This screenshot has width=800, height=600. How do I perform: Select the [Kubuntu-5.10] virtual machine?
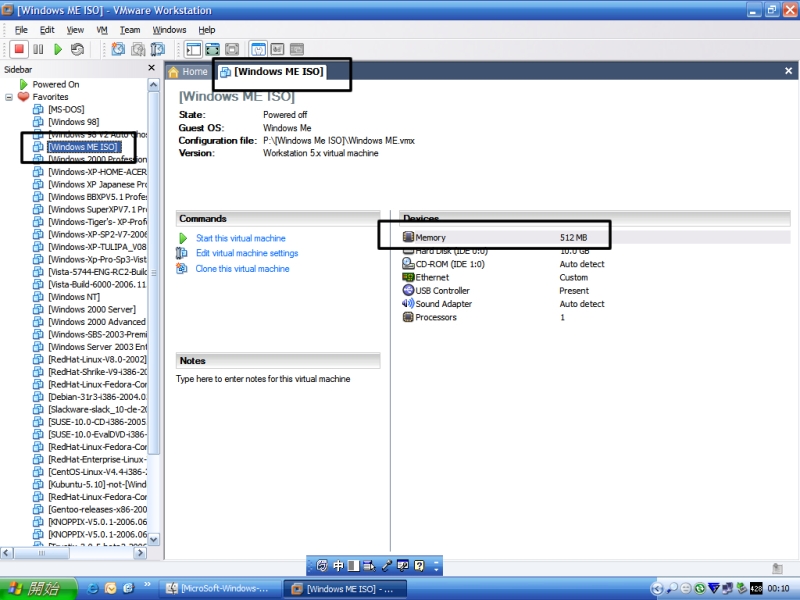(x=97, y=484)
